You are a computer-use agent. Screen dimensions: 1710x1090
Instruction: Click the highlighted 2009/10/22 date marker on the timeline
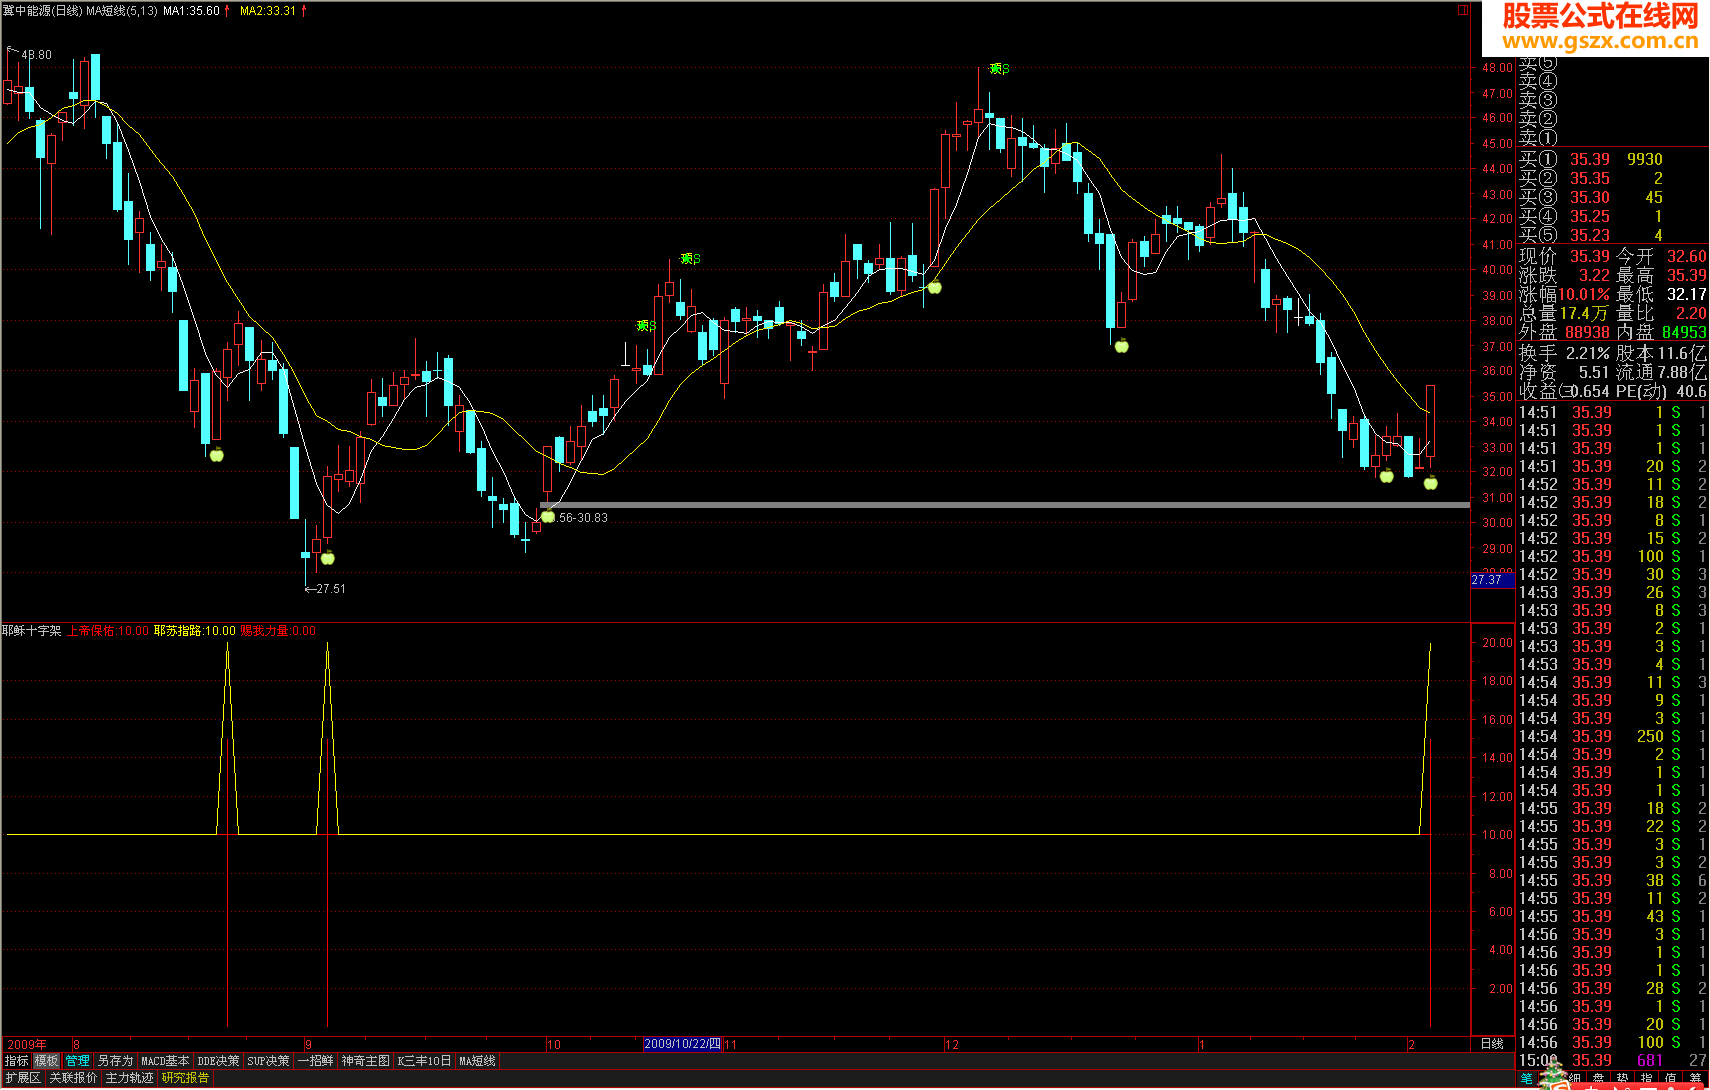(x=682, y=1044)
